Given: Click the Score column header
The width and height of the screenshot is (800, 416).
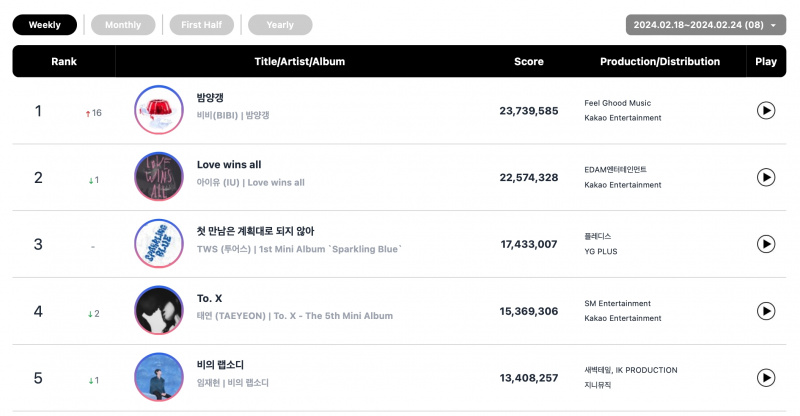Looking at the screenshot, I should coord(529,61).
